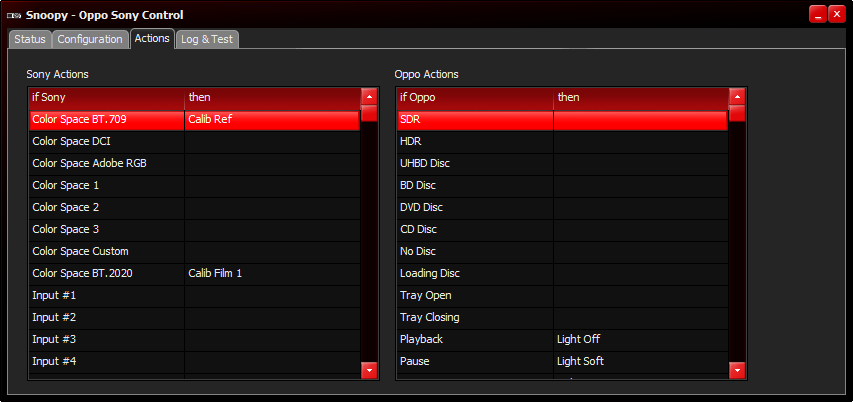Select the Input #1 row
Screen dimensions: 853x402
194,296
